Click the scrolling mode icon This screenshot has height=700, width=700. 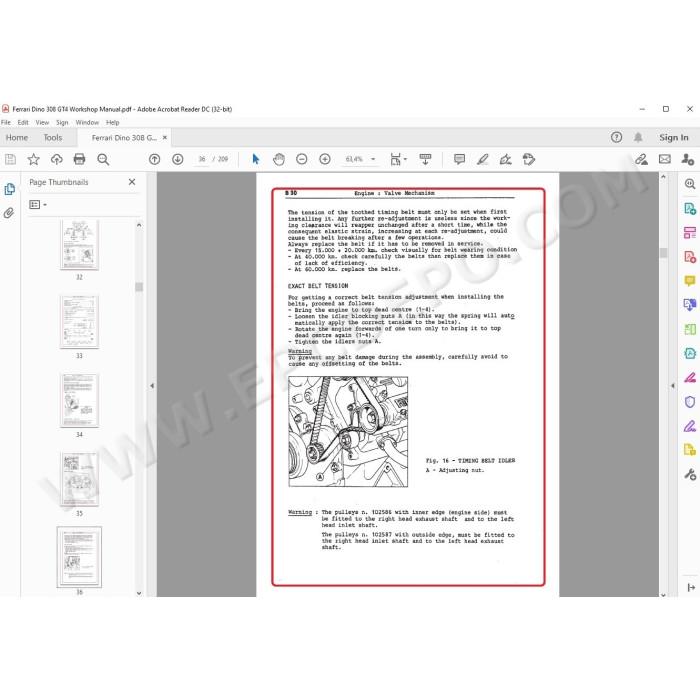click(x=425, y=159)
